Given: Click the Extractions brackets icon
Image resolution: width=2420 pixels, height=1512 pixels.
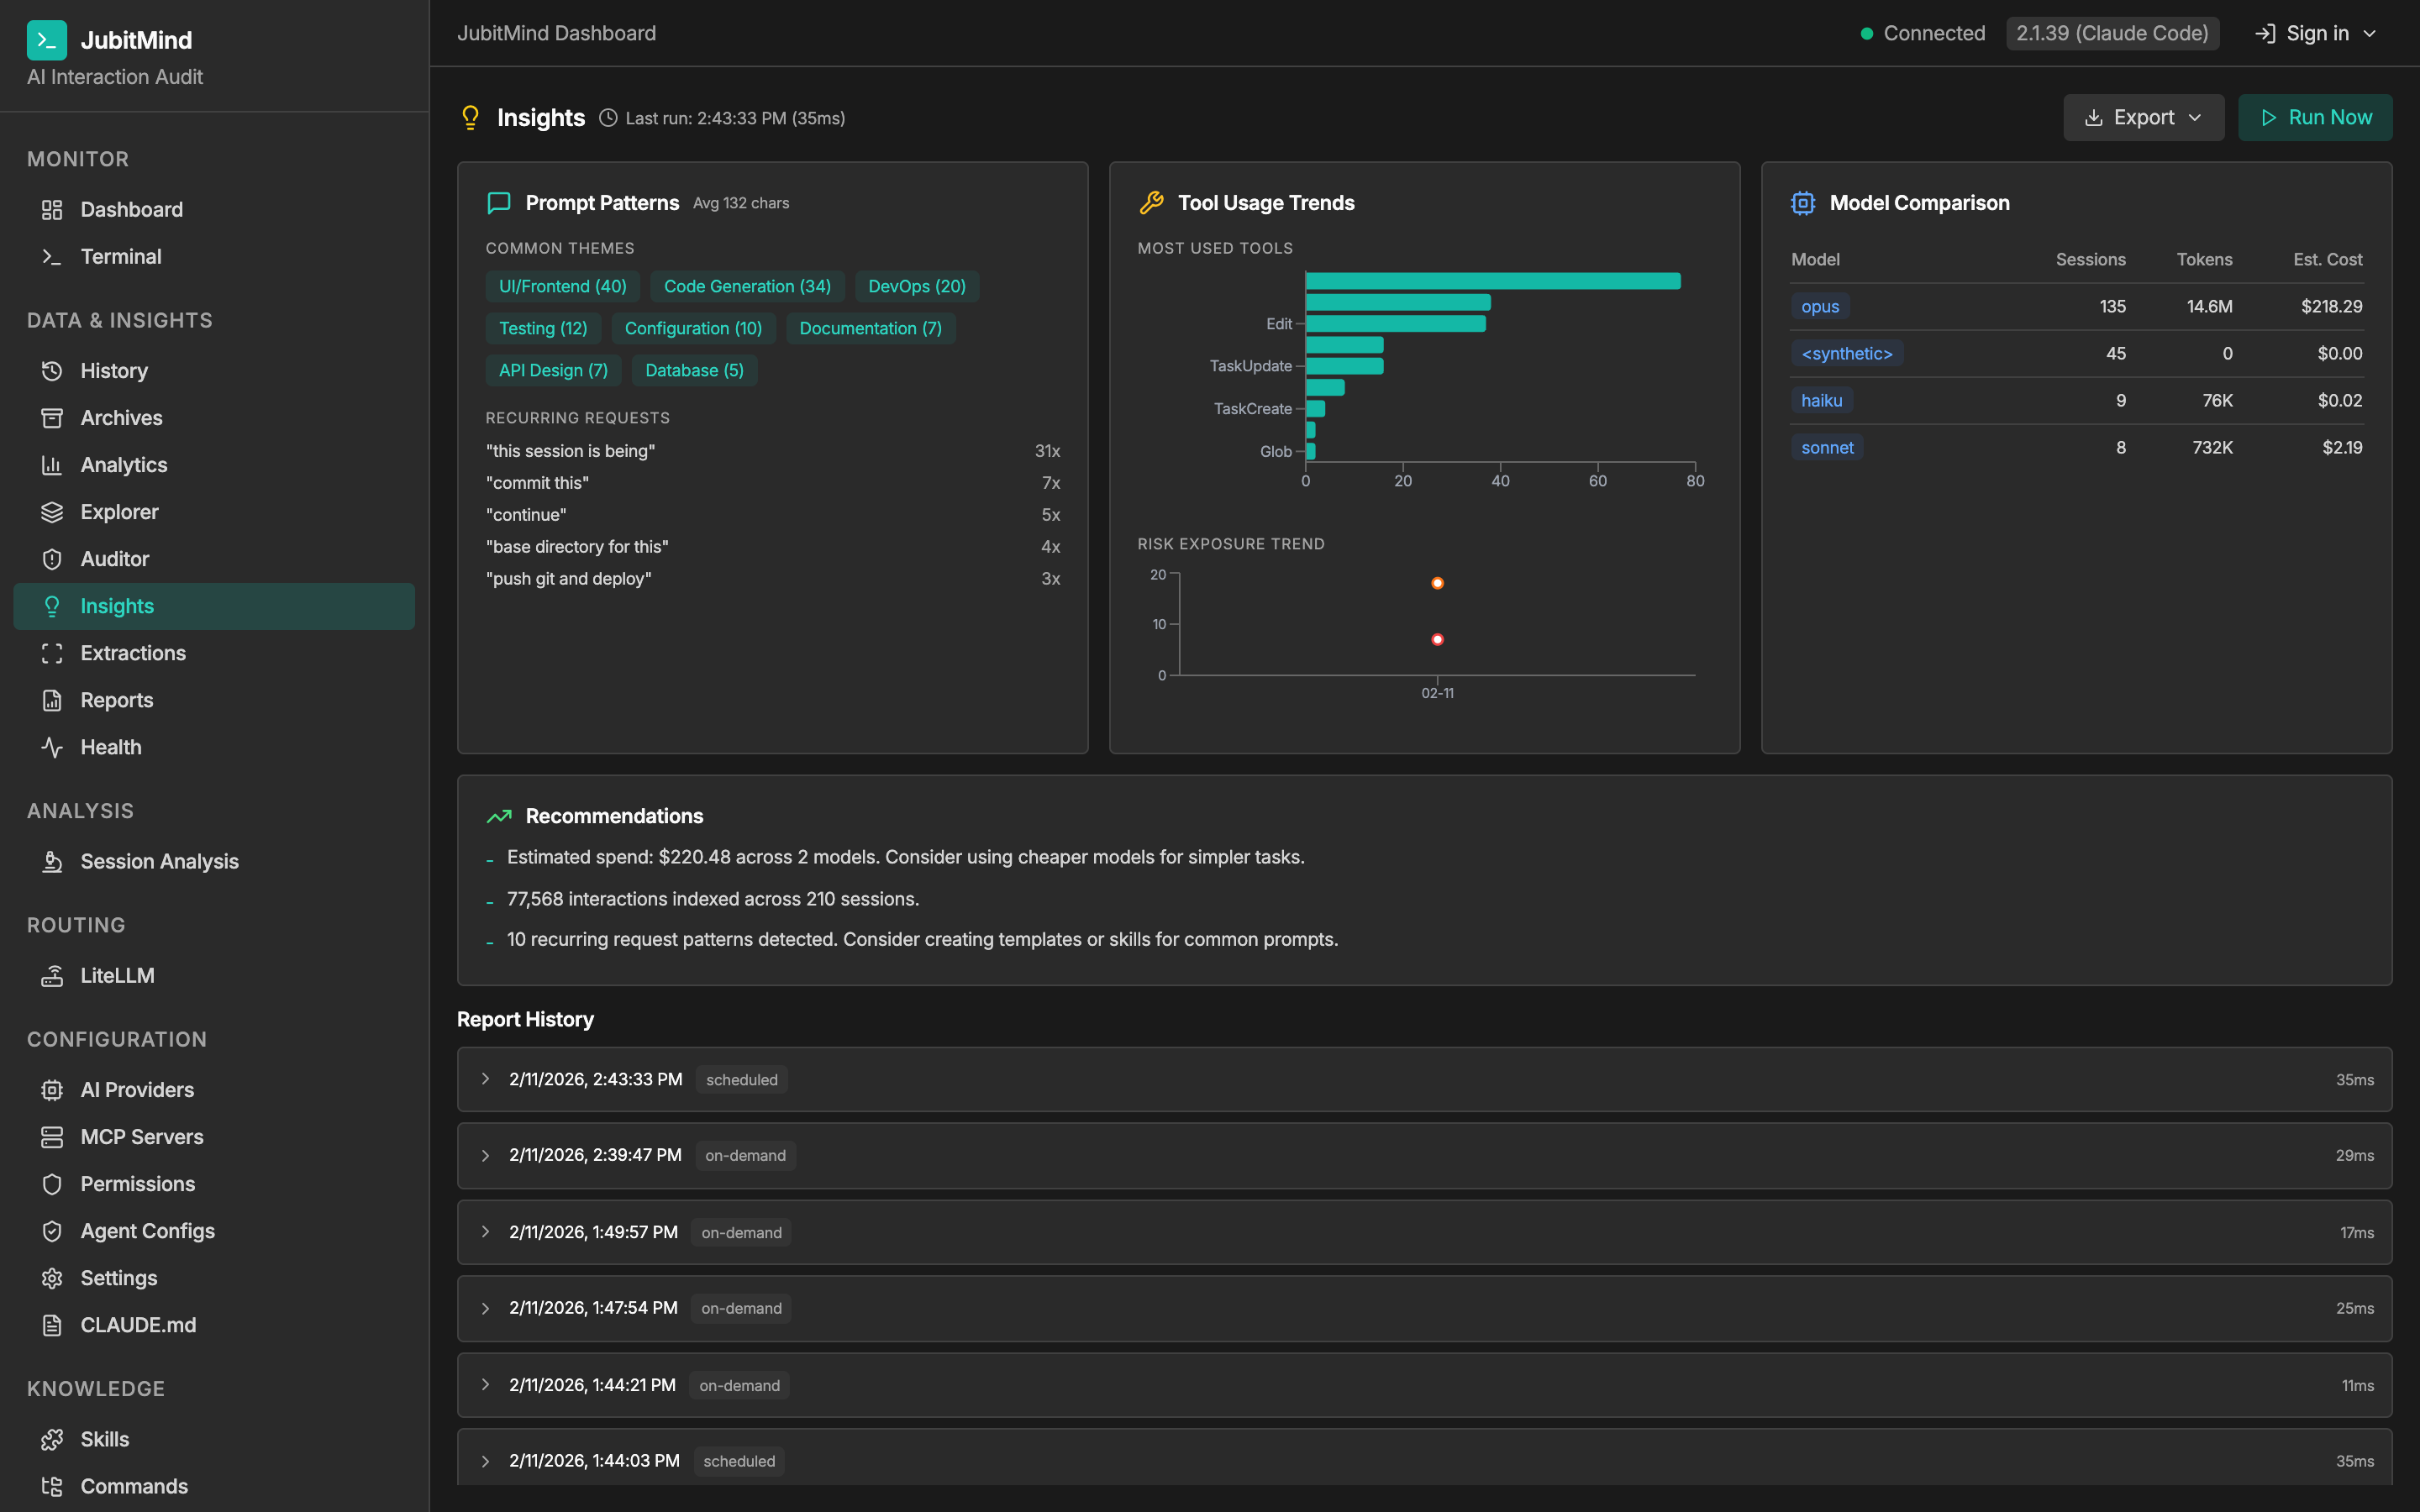Looking at the screenshot, I should [x=53, y=652].
